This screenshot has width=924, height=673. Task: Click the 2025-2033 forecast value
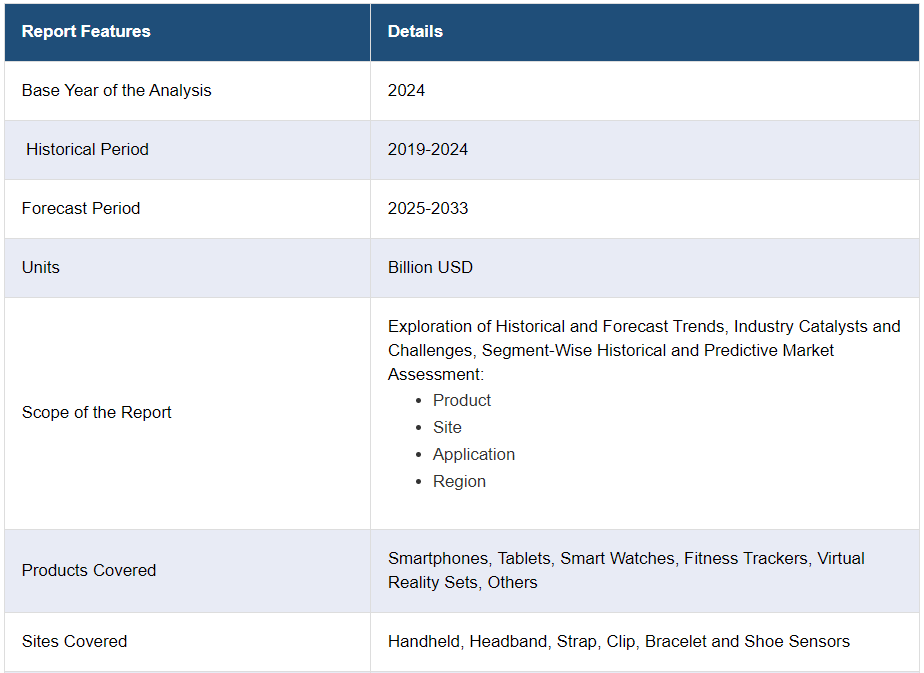pos(428,209)
